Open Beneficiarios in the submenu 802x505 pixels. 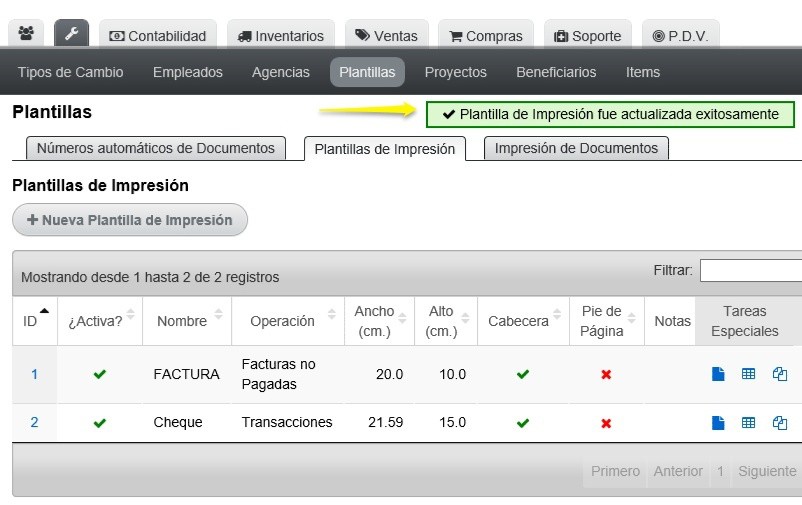(x=556, y=72)
